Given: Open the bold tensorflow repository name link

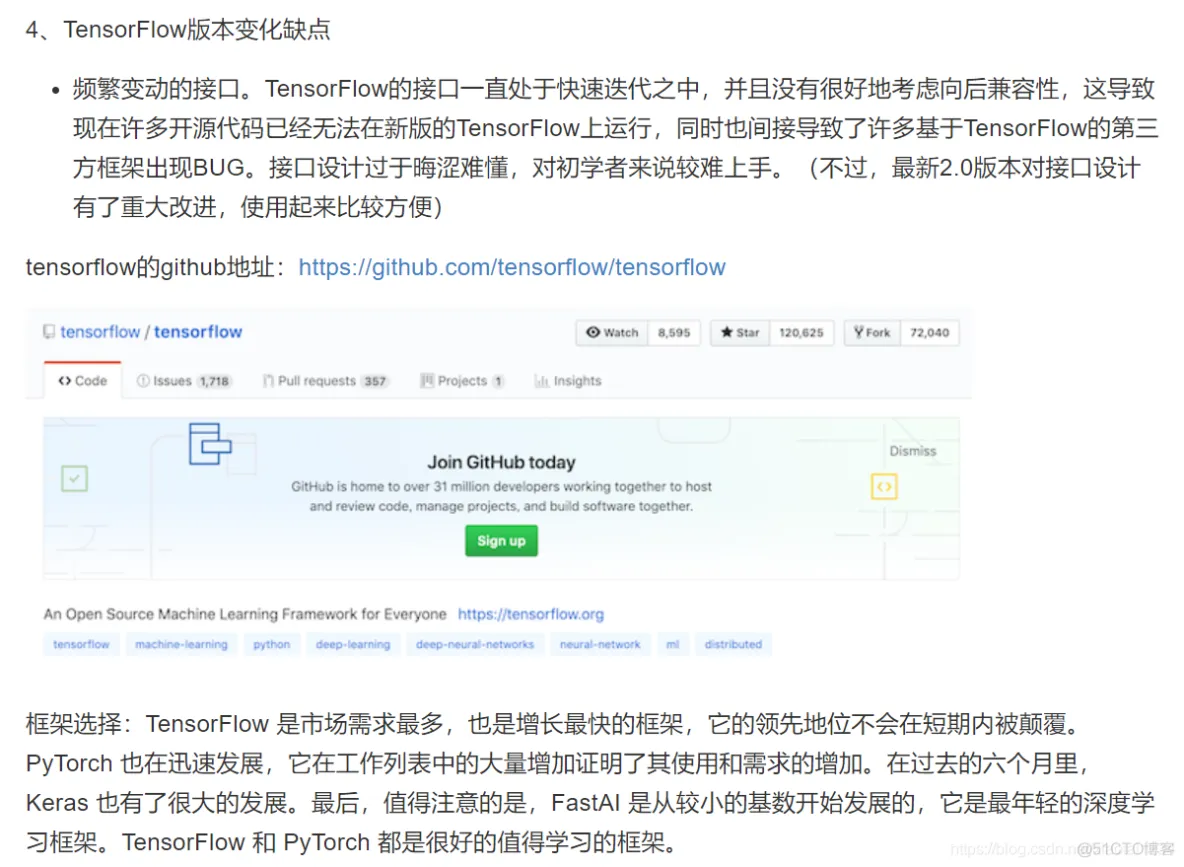Looking at the screenshot, I should tap(198, 332).
